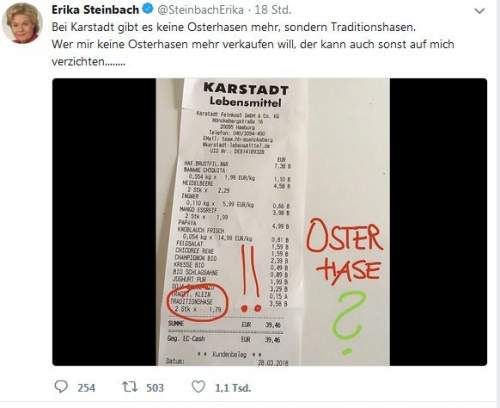Click the 1,1 Tsd. likes count
Screen dimensions: 500x408
click(233, 388)
